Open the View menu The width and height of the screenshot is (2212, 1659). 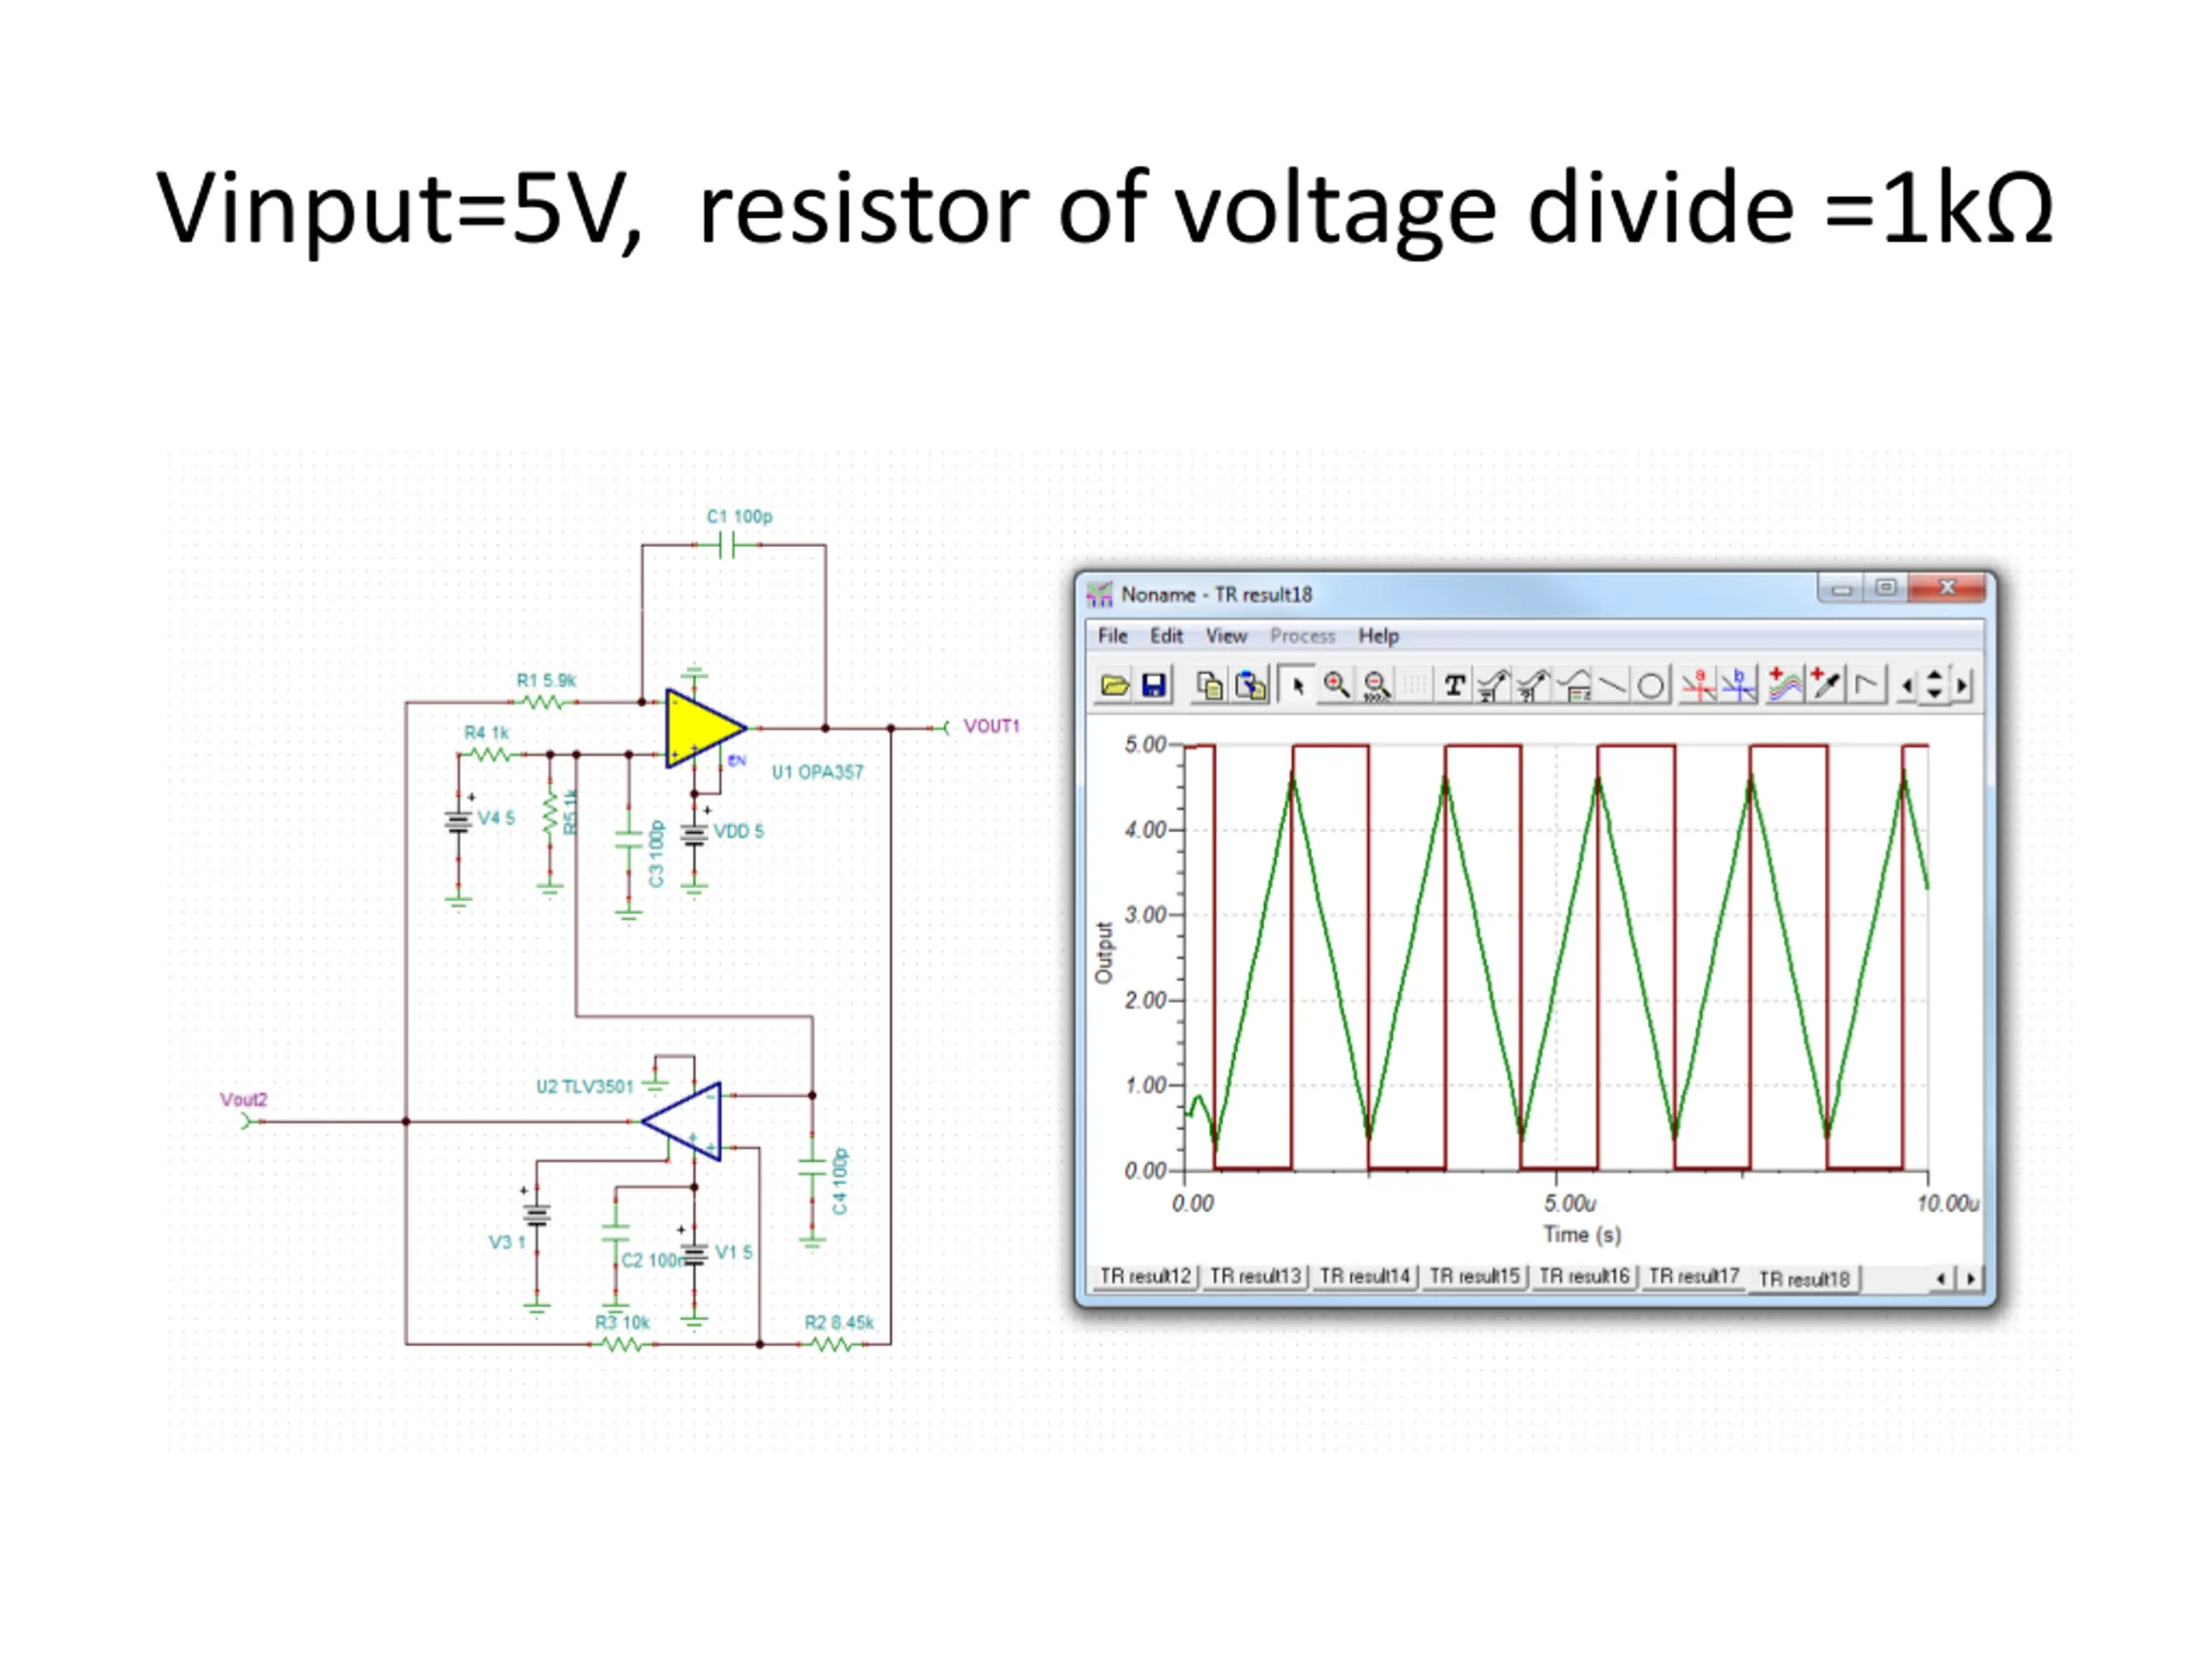(1225, 636)
